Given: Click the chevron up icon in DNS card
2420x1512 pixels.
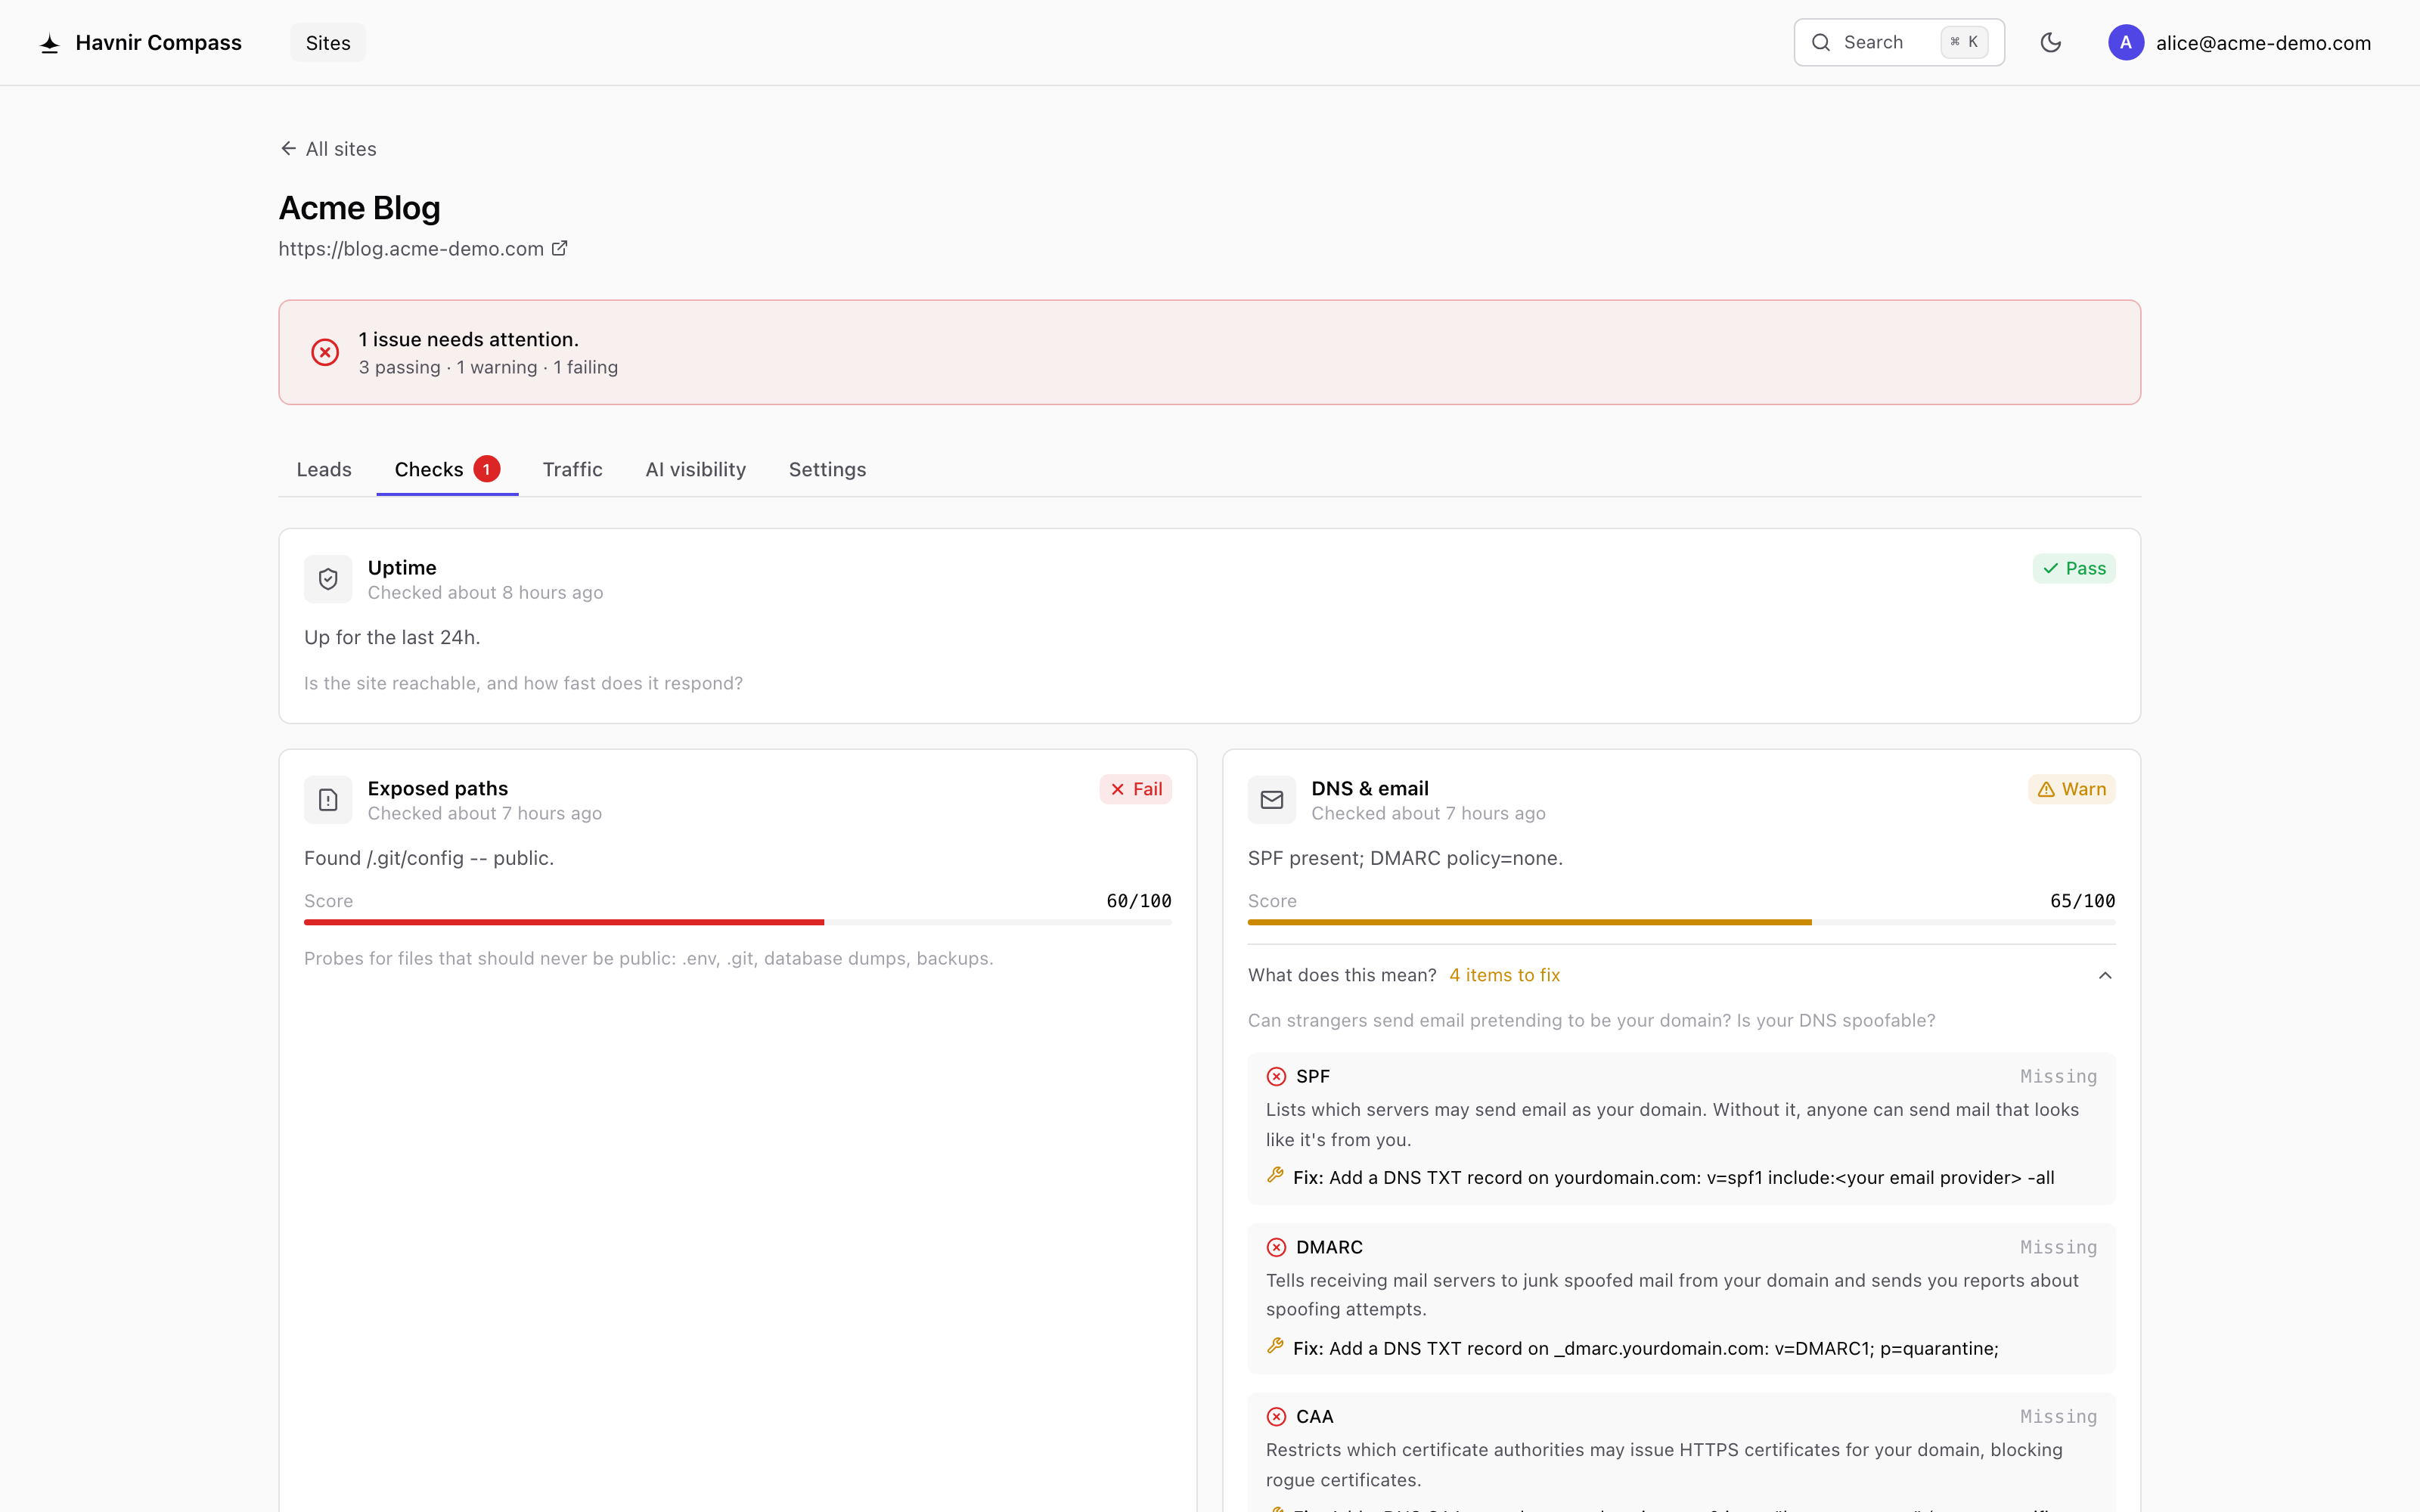Looking at the screenshot, I should point(2105,975).
